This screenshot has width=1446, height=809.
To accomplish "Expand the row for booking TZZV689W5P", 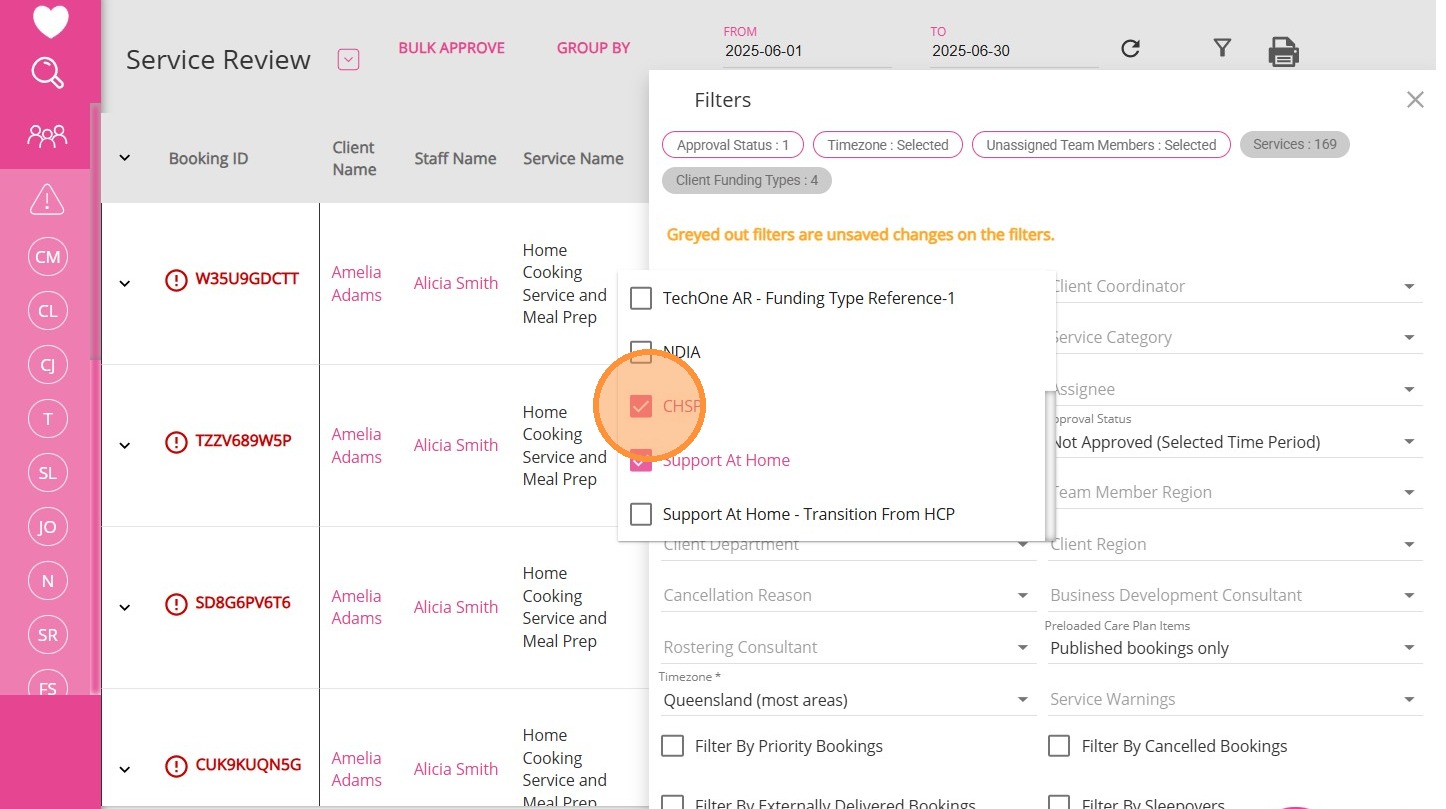I will click(125, 445).
